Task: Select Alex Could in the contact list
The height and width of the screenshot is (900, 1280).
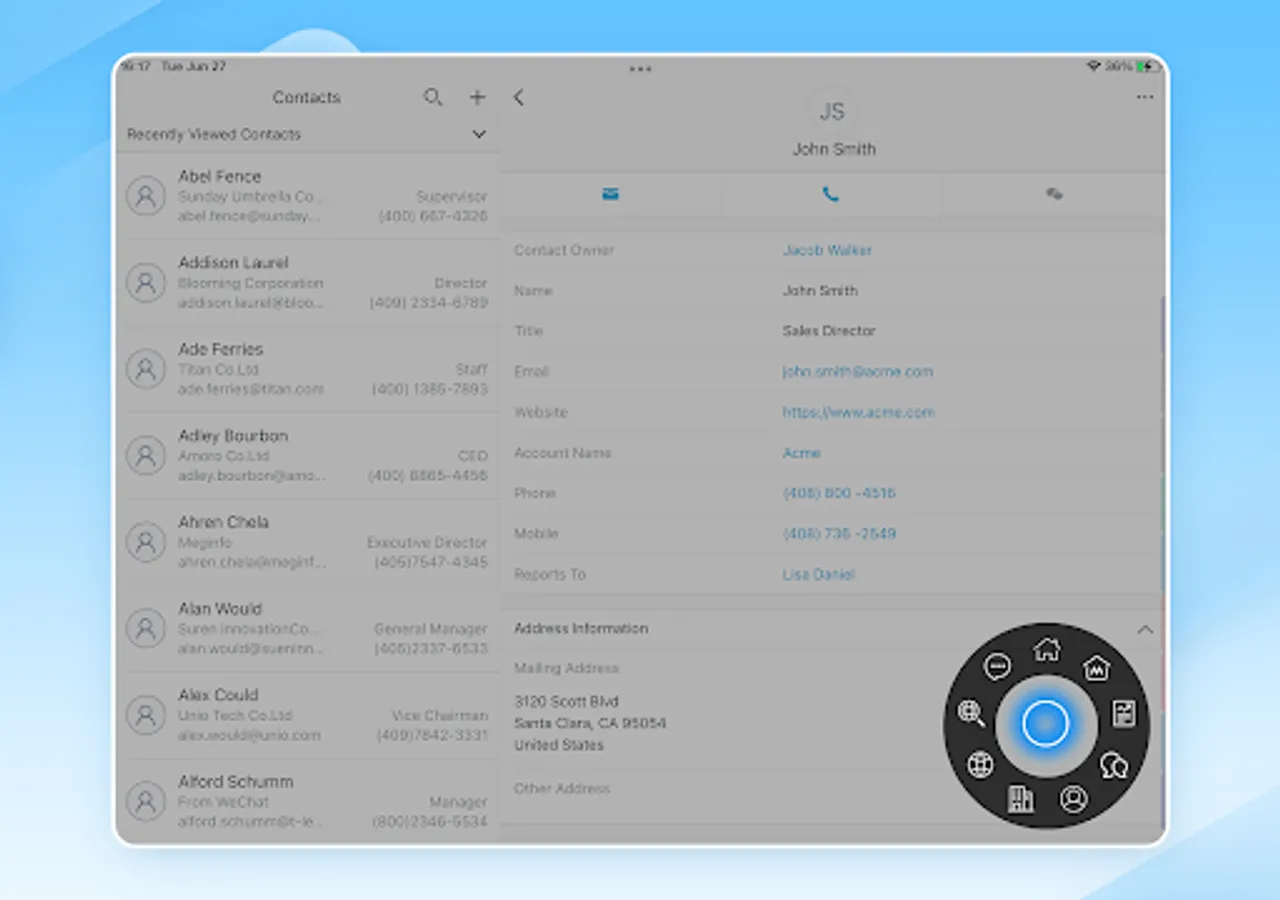Action: [x=307, y=715]
